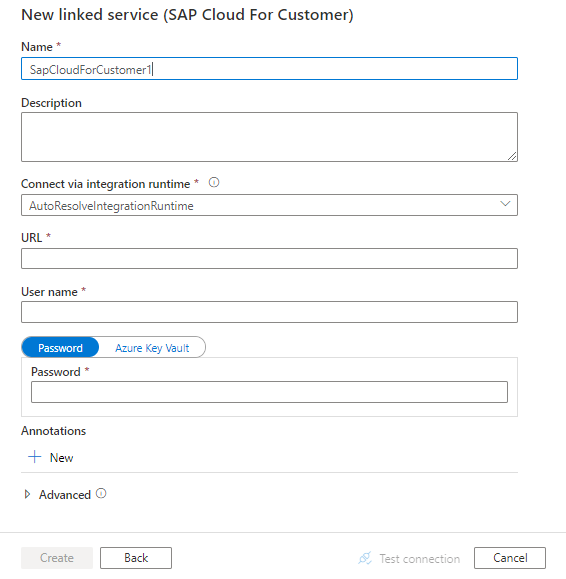Click the Annotations heading
Viewport: 566px width, 579px height.
(54, 431)
